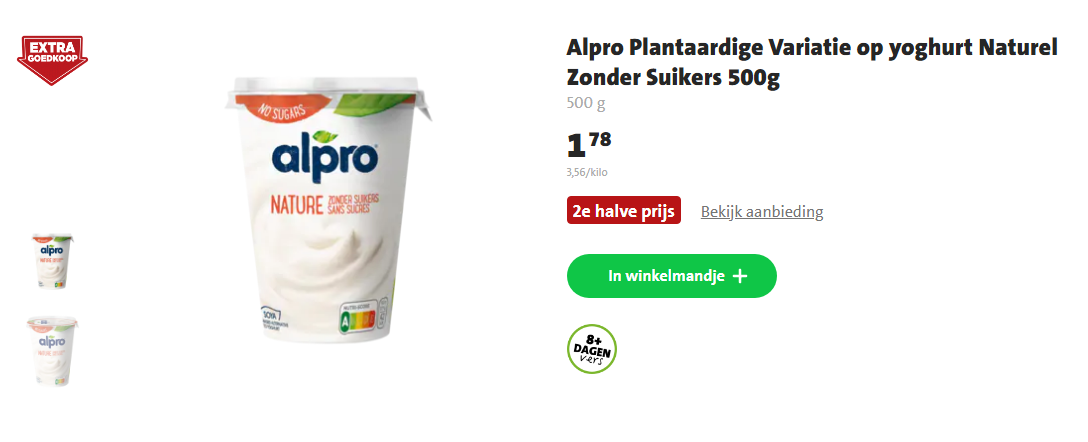
Task: Click the Alpro Plantaardige Variatie product title
Action: pos(812,63)
